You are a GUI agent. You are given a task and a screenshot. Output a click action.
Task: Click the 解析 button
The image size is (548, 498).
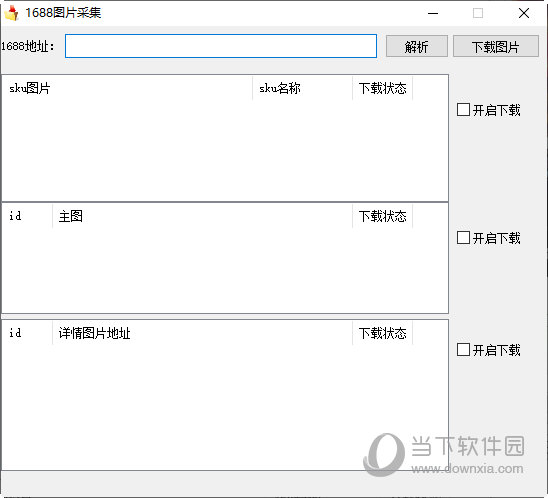(417, 46)
